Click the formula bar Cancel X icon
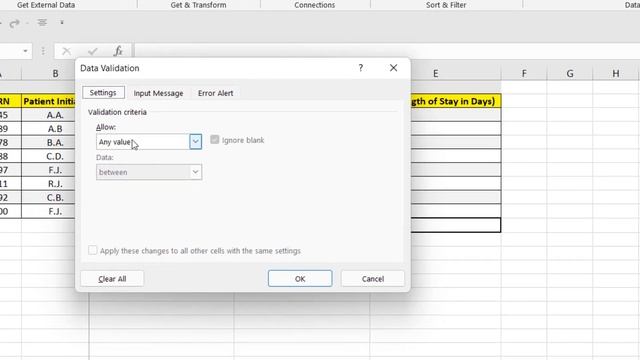 67,51
